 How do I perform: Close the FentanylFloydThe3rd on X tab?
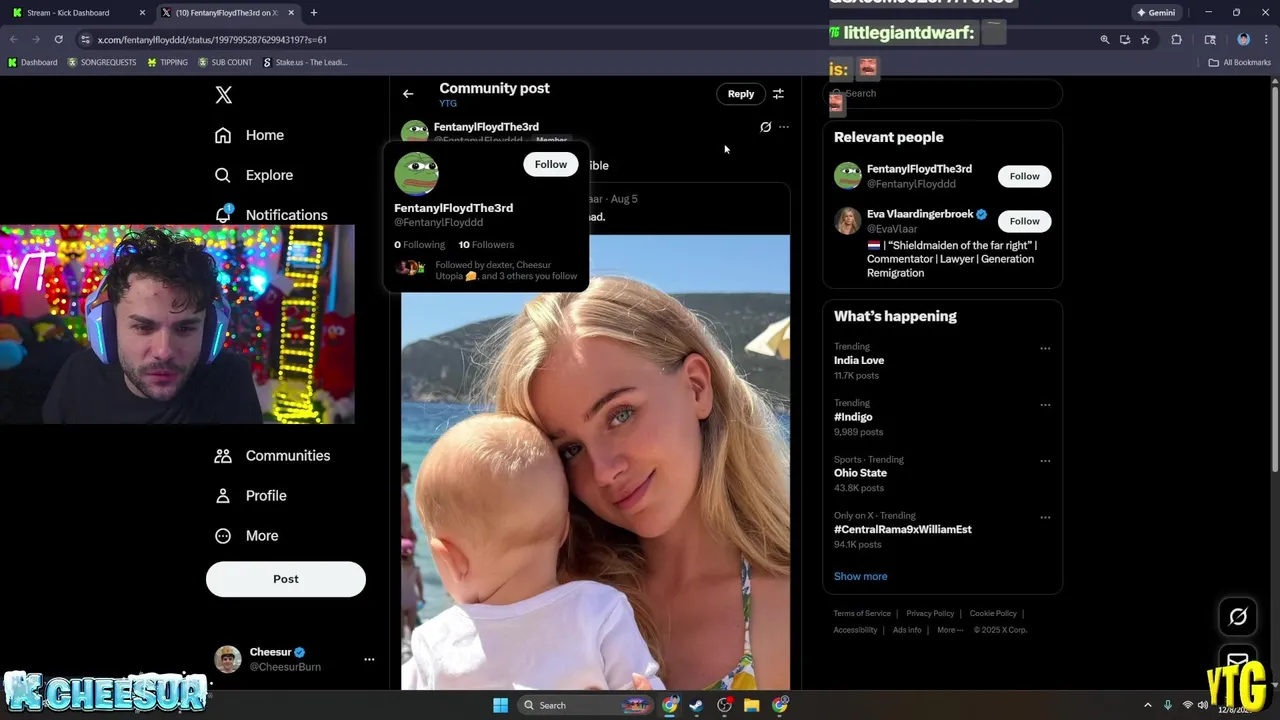click(x=291, y=13)
